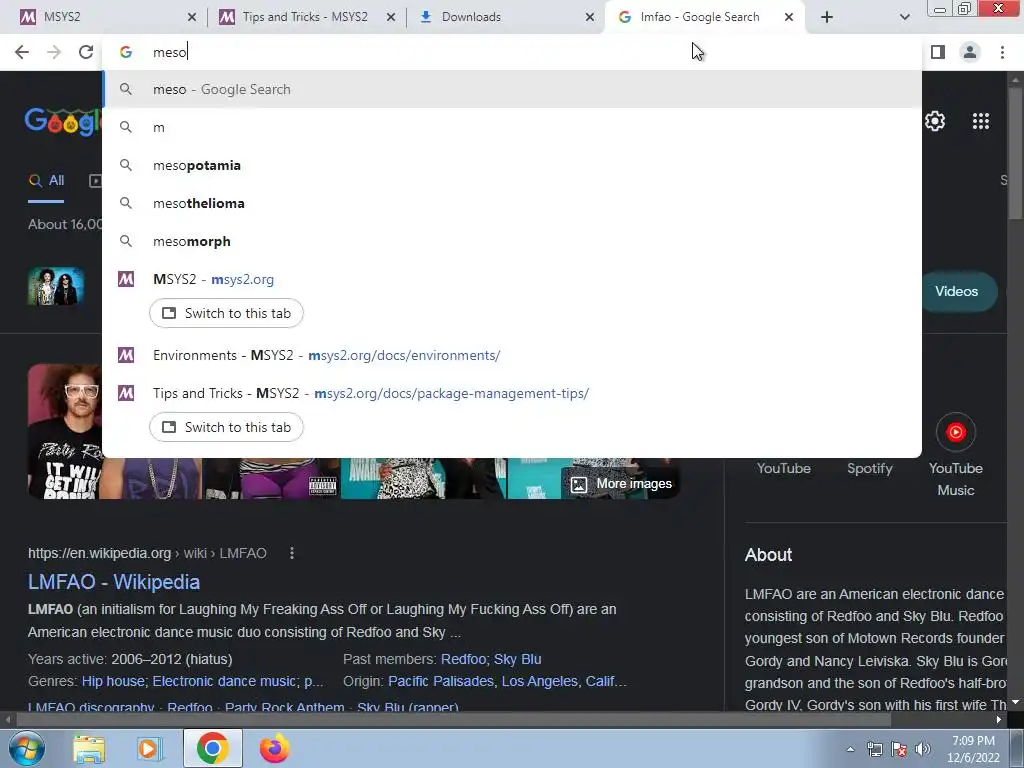Open Google search settings gear
This screenshot has height=768, width=1024.
(935, 121)
